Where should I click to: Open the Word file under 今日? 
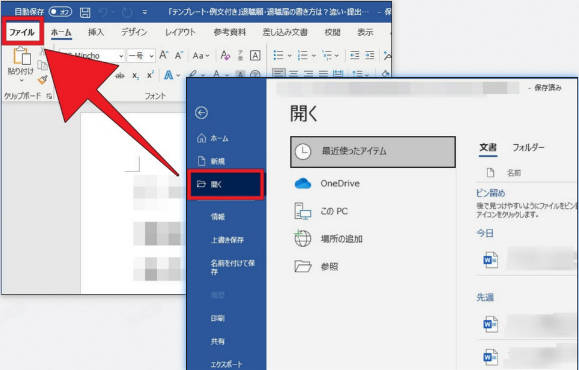tap(528, 260)
